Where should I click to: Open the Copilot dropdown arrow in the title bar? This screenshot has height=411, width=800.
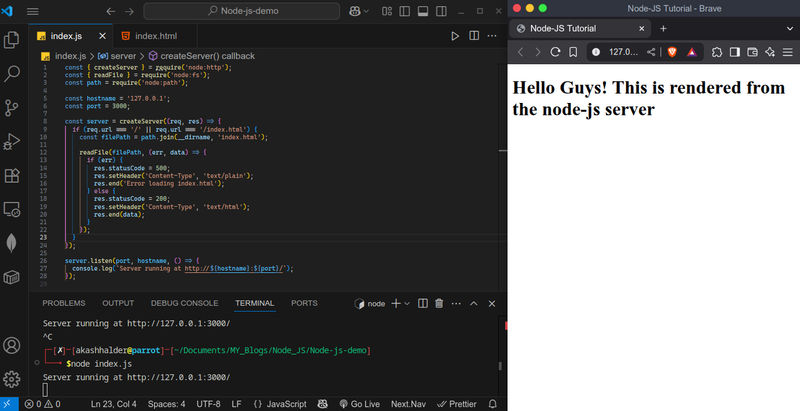coord(366,11)
